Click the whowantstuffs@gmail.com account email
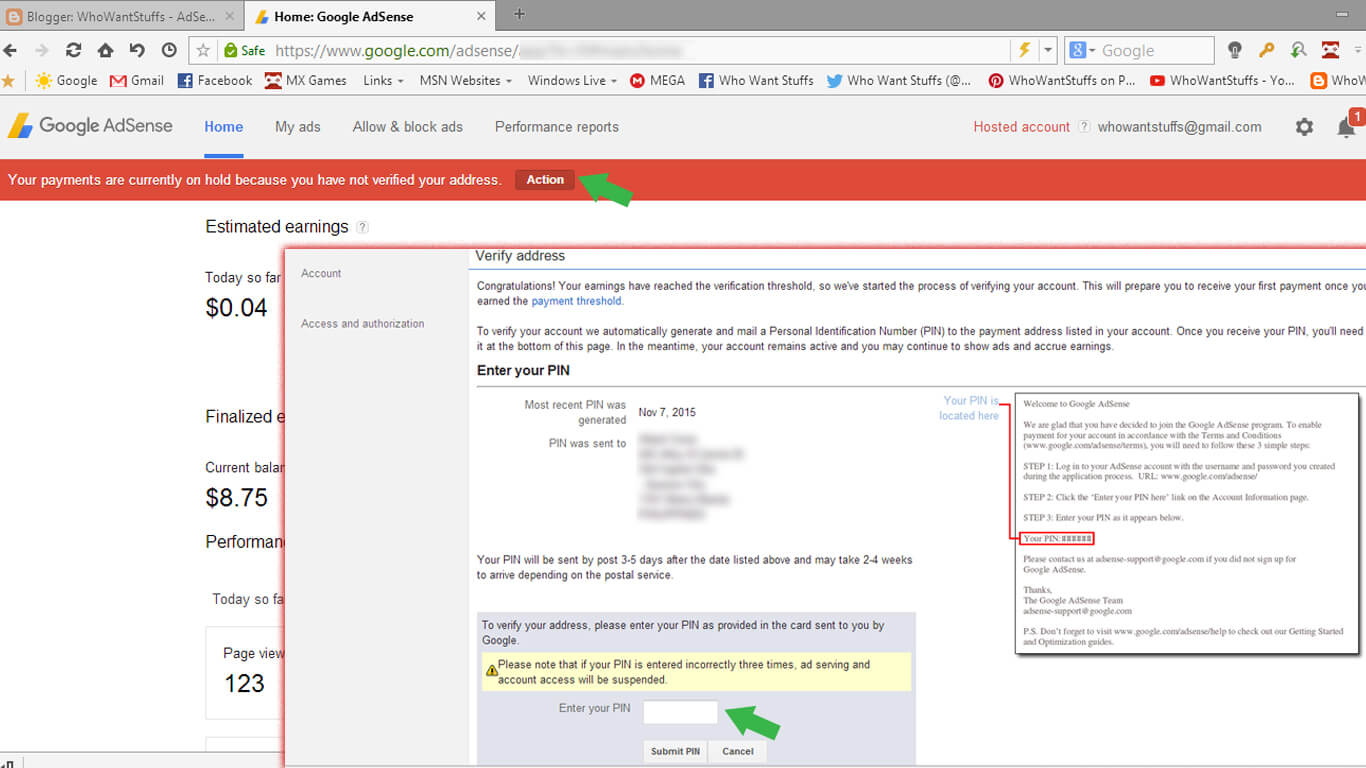Image resolution: width=1366 pixels, height=768 pixels. coord(1180,127)
